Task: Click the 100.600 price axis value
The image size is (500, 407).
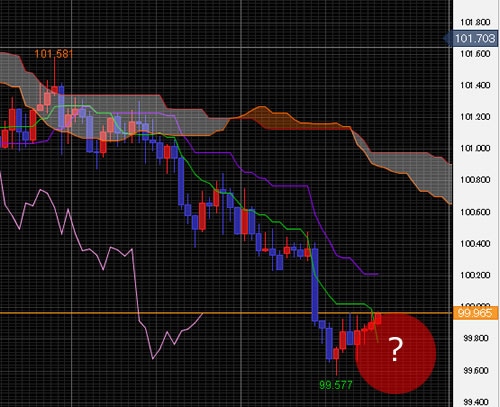Action: coord(475,212)
